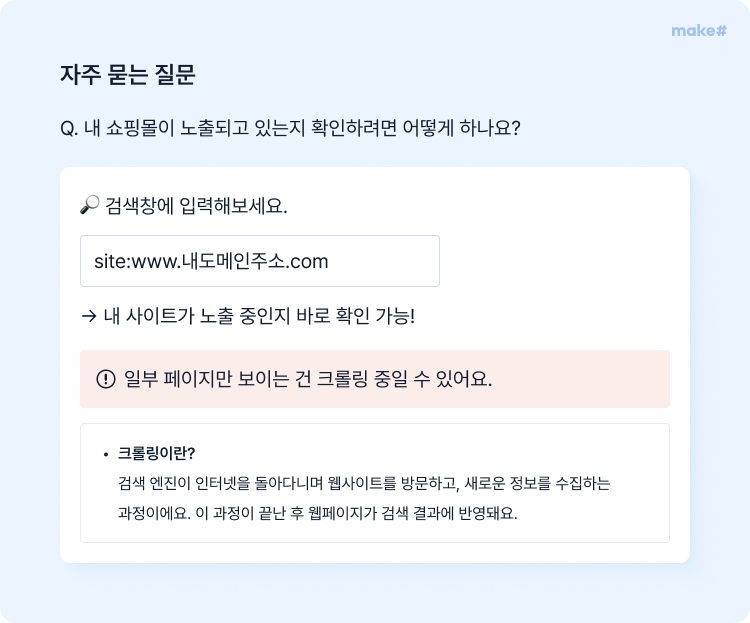This screenshot has width=750, height=623.
Task: Click 내 사이트가 노출 중인지 바로 확인 가능 text
Action: (x=259, y=316)
